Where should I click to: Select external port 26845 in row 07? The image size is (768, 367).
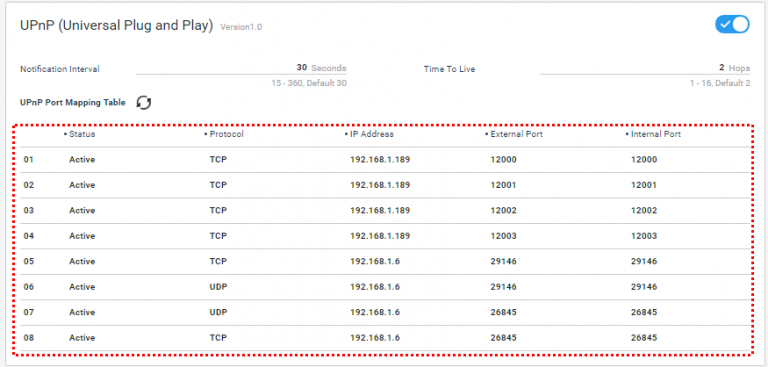[504, 313]
